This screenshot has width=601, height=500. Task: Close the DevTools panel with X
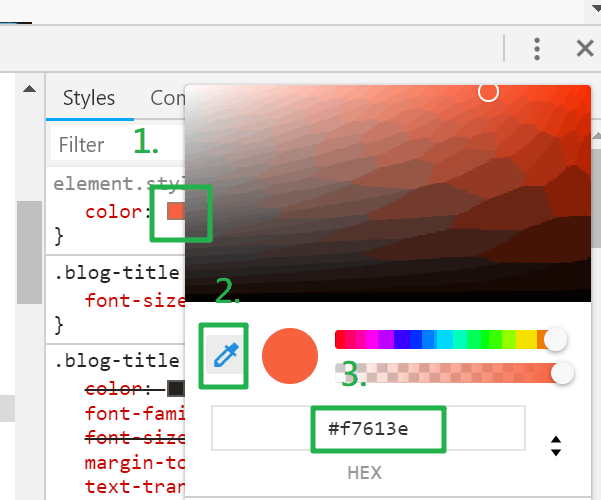point(585,48)
